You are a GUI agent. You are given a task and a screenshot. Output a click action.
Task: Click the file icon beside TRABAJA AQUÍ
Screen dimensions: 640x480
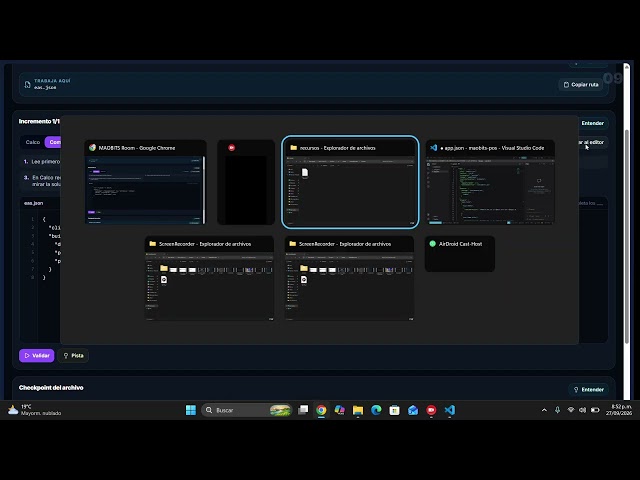pyautogui.click(x=27, y=84)
